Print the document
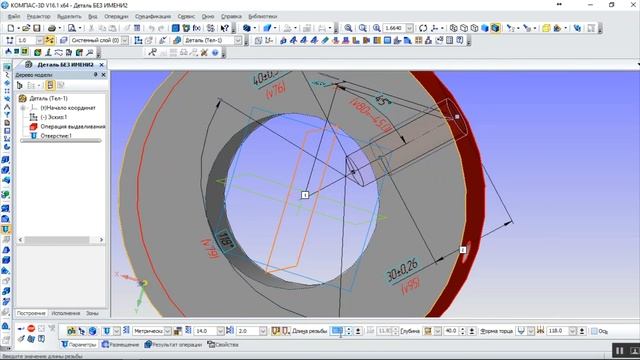Viewport: 640px width, 360px height. tap(52, 28)
